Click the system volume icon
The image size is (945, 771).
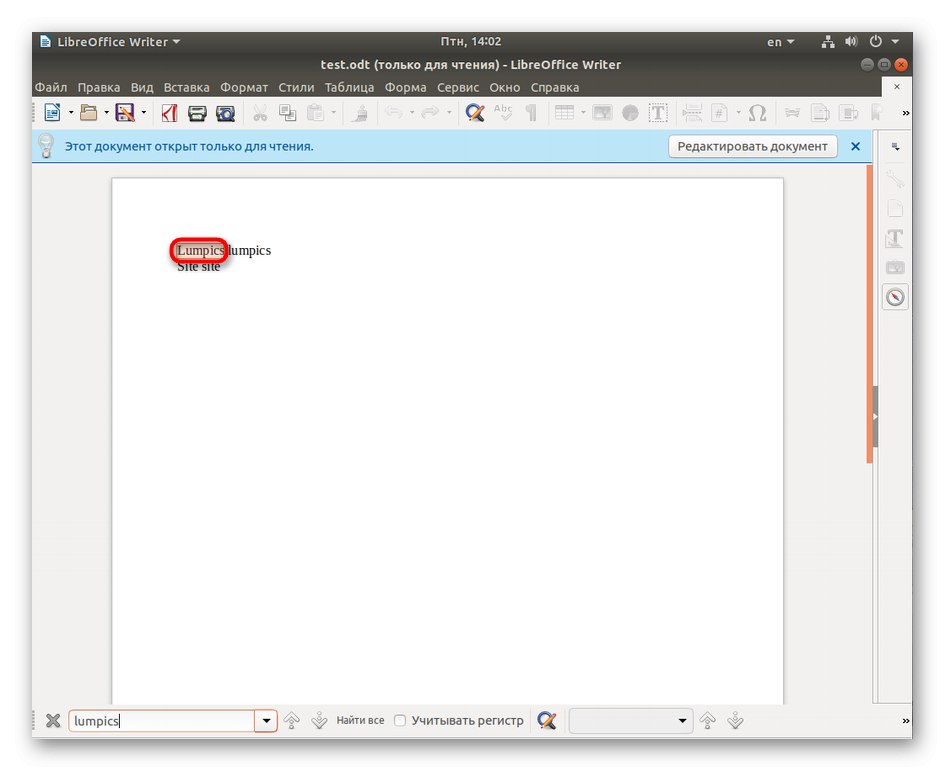pyautogui.click(x=851, y=42)
